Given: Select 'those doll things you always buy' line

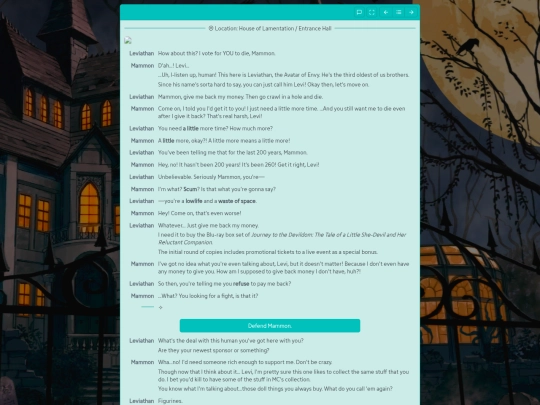Looking at the screenshot, I should point(275,389).
